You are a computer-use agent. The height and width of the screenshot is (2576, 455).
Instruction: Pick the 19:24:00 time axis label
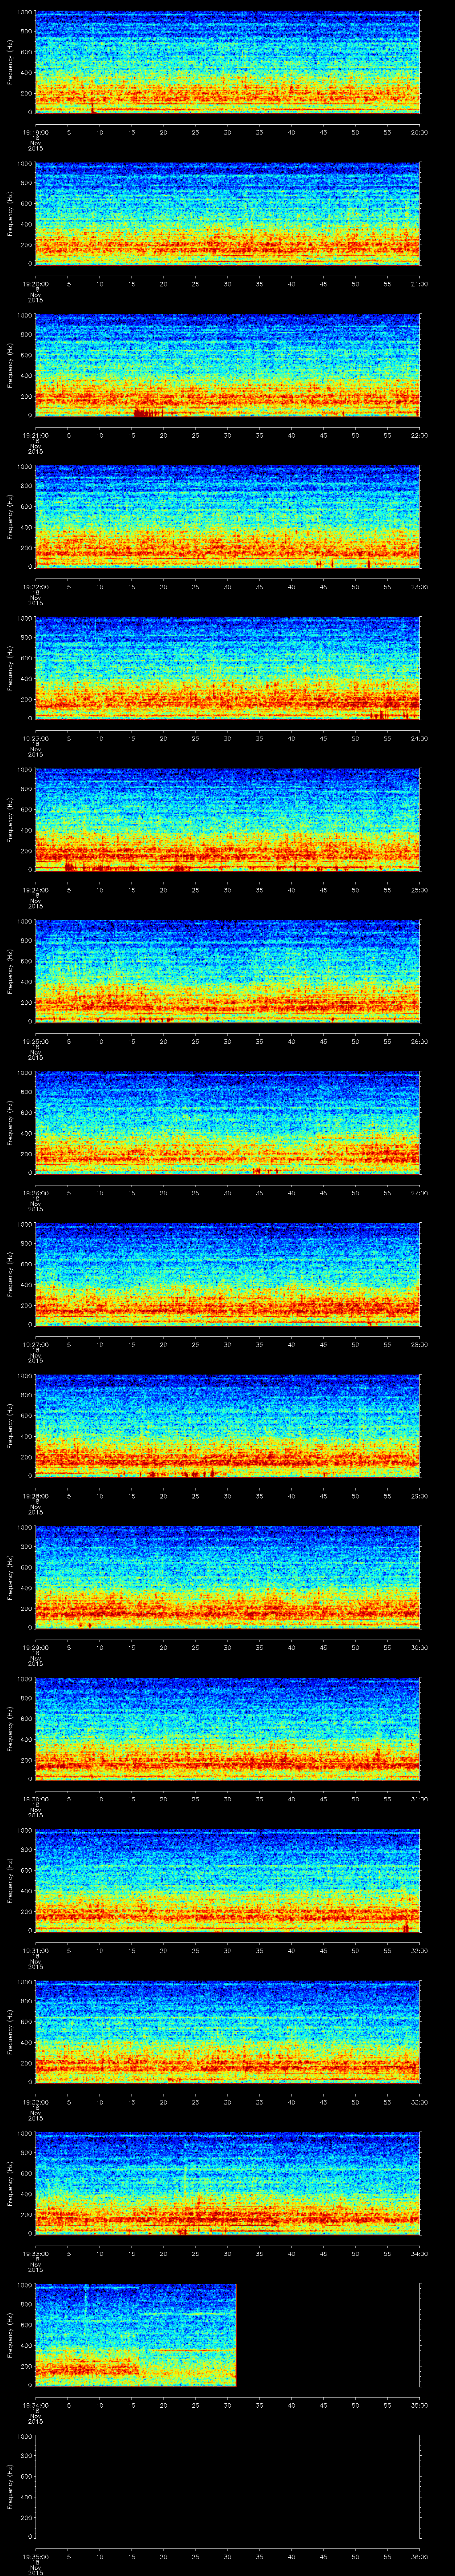[x=35, y=890]
